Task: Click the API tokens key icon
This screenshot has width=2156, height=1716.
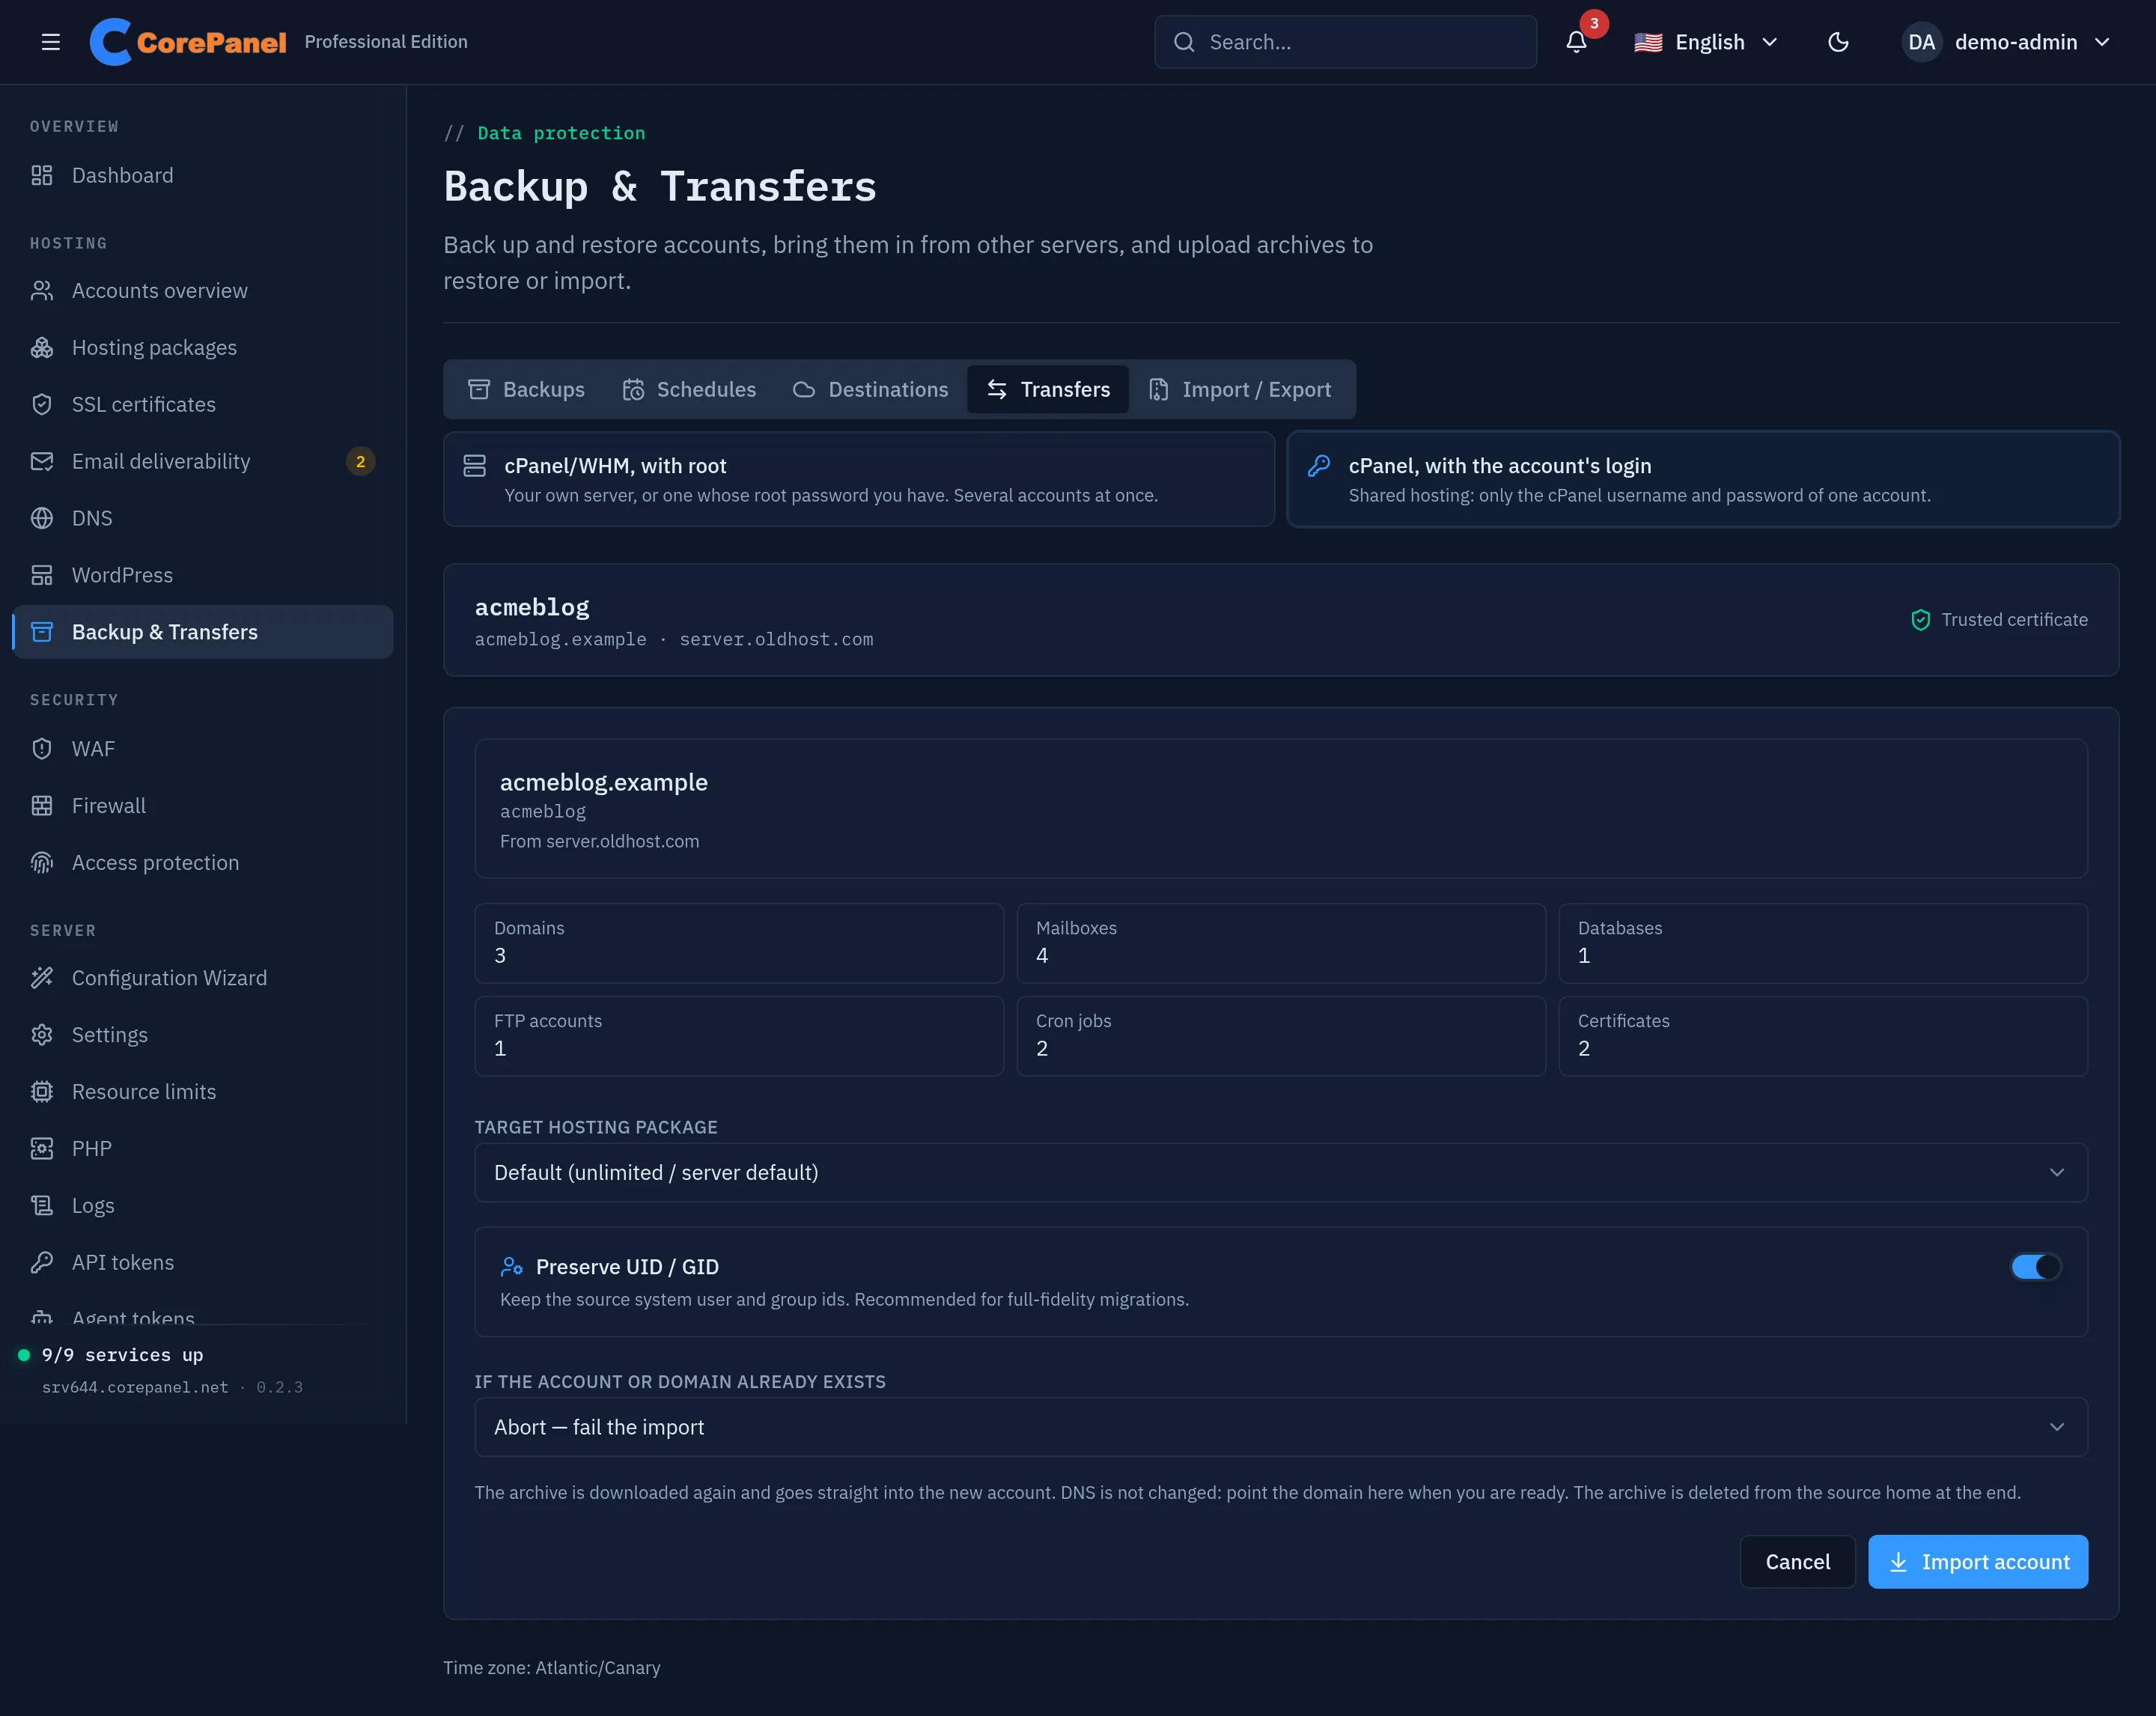Action: [x=42, y=1262]
